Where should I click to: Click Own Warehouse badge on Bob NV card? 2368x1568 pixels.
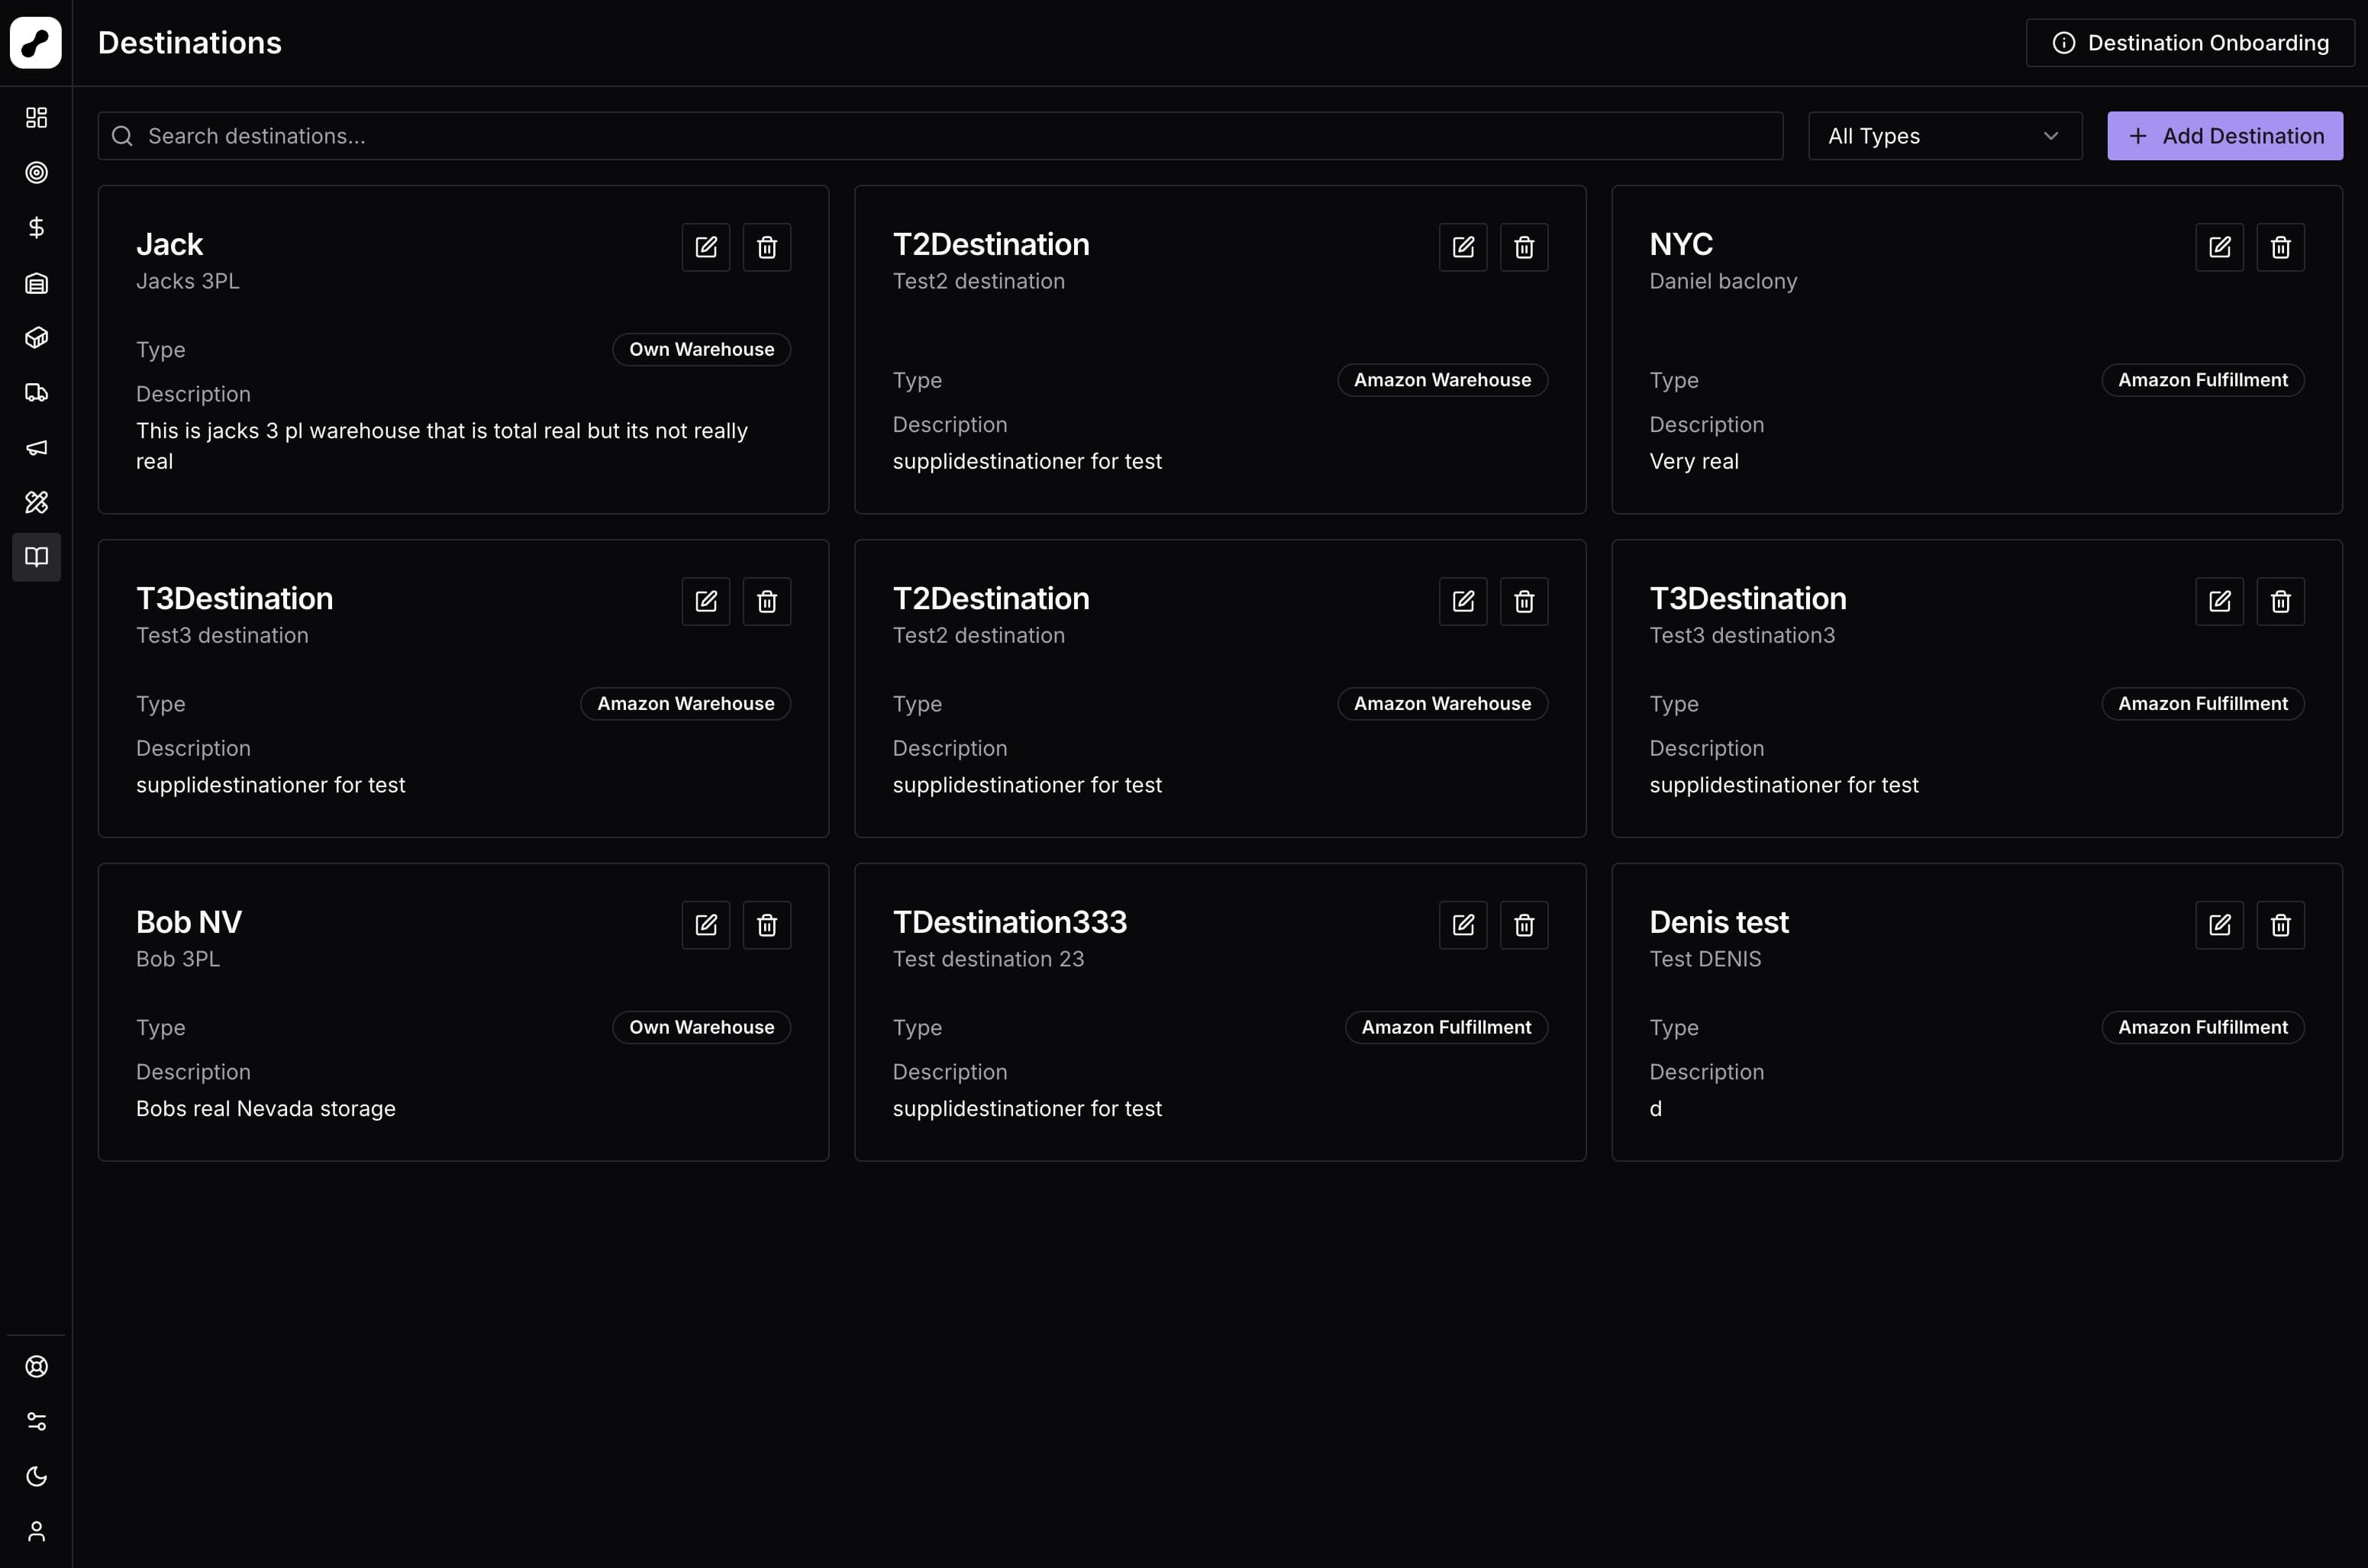701,1028
